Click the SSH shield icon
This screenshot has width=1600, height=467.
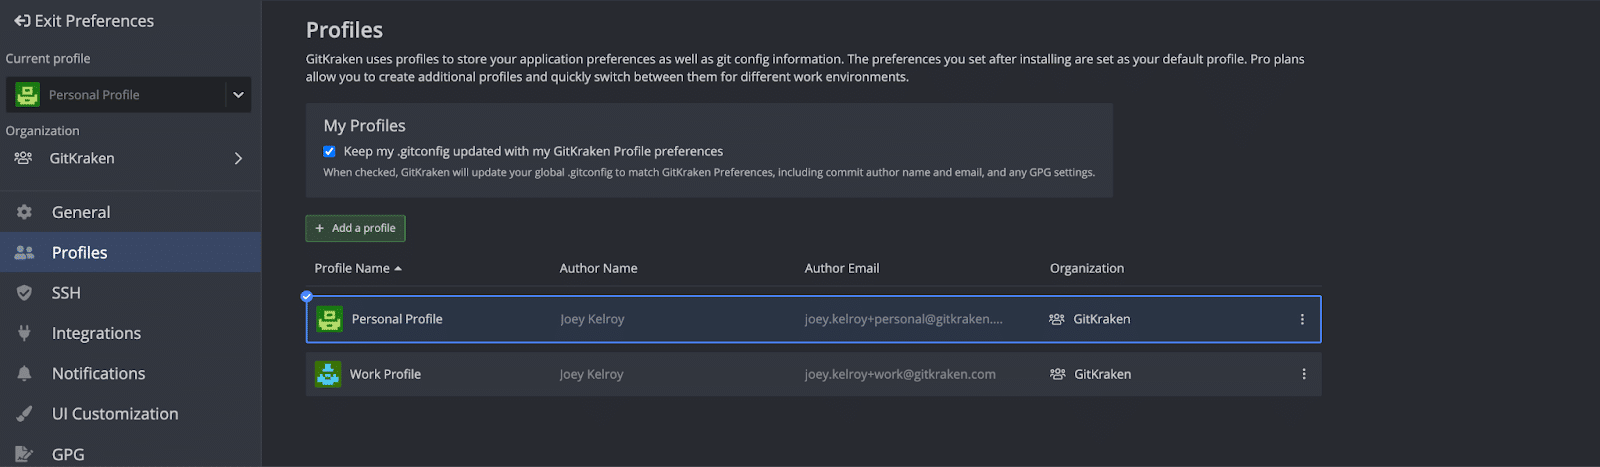tap(24, 293)
